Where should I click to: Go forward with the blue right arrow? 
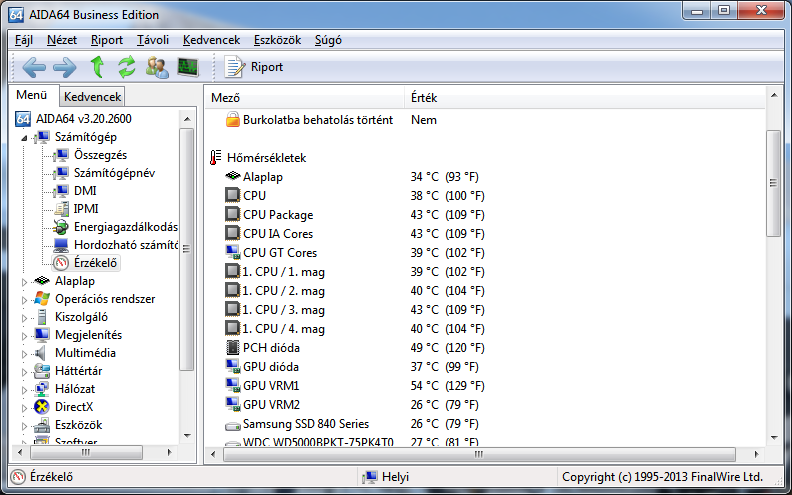[x=65, y=67]
